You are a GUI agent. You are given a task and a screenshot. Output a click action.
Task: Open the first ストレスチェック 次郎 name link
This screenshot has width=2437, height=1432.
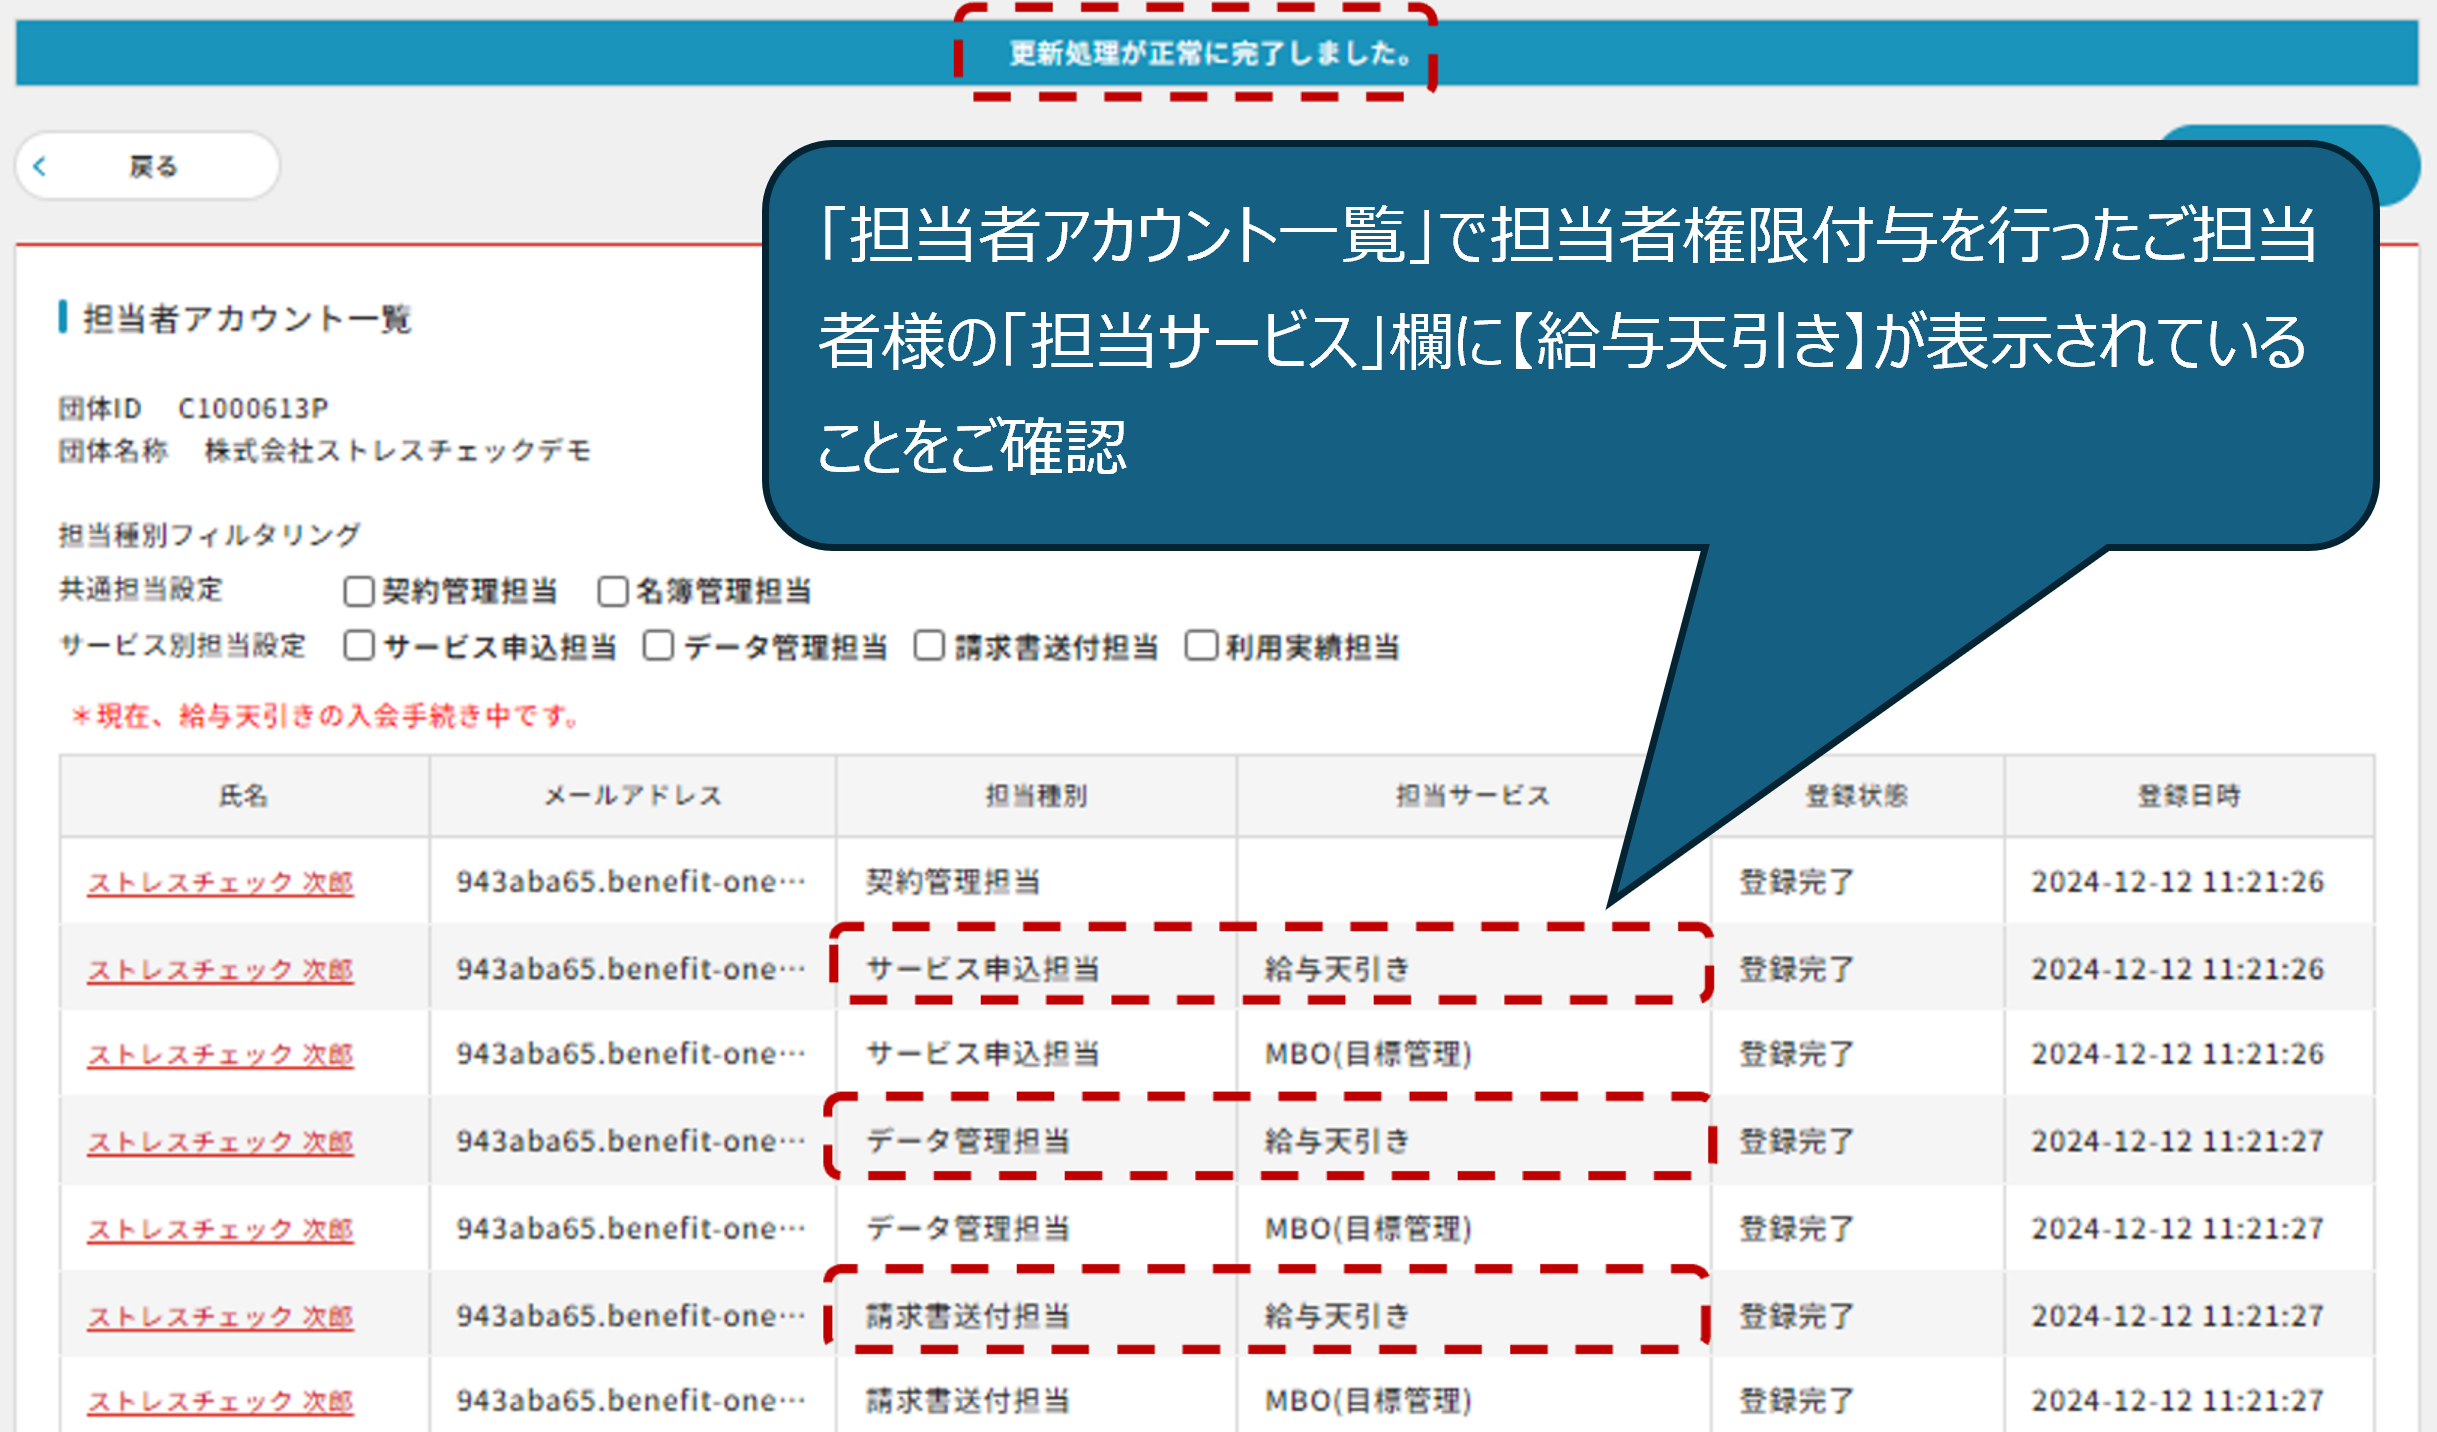pyautogui.click(x=220, y=882)
